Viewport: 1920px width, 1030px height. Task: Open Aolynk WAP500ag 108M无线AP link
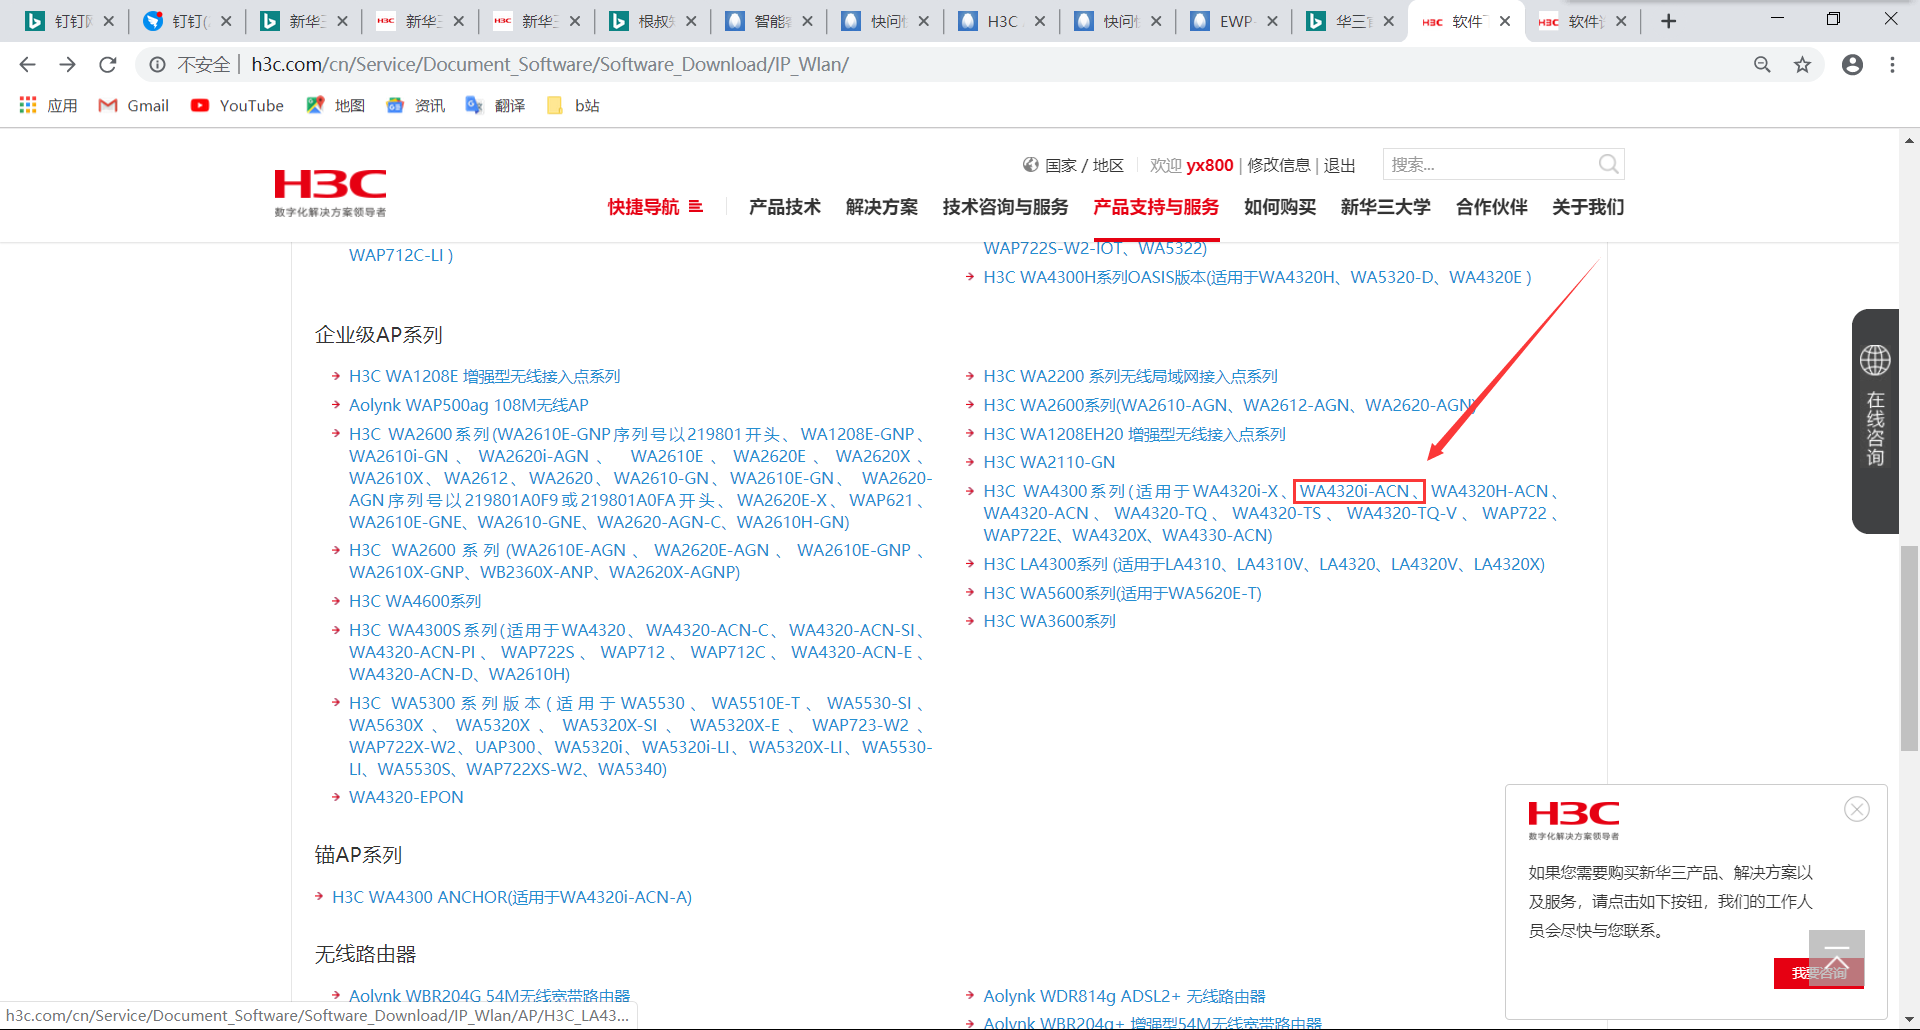pos(469,405)
